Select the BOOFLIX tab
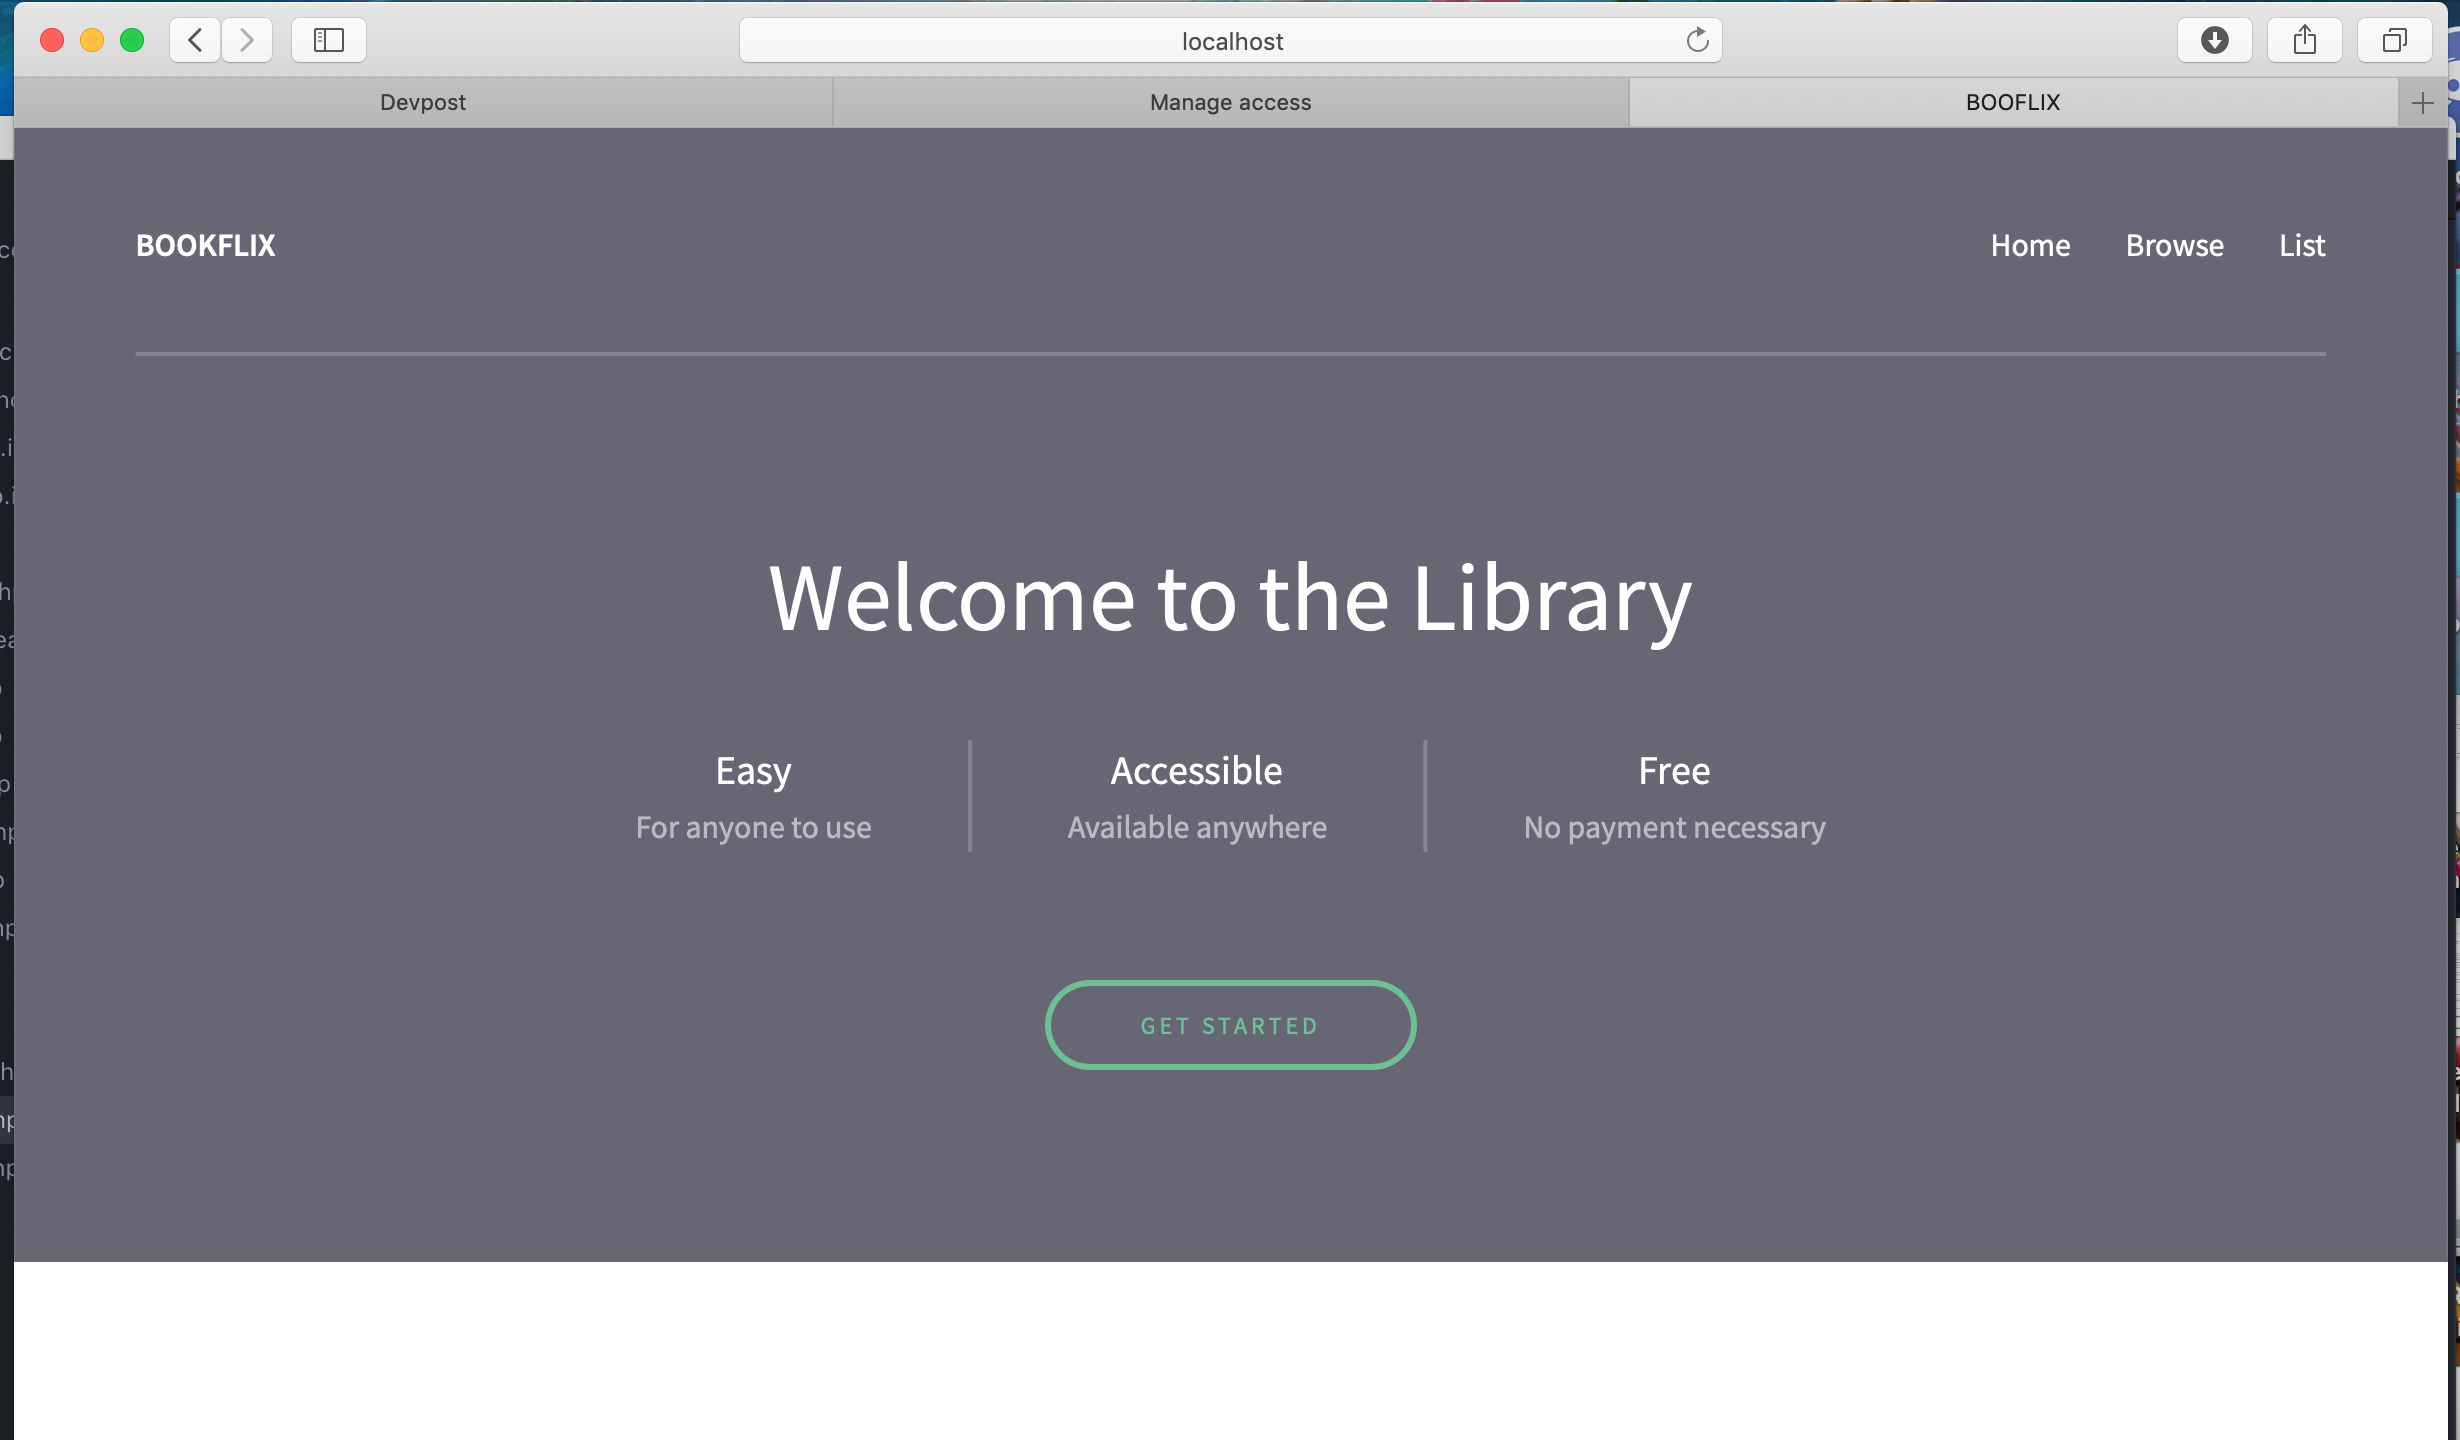 (x=2012, y=103)
